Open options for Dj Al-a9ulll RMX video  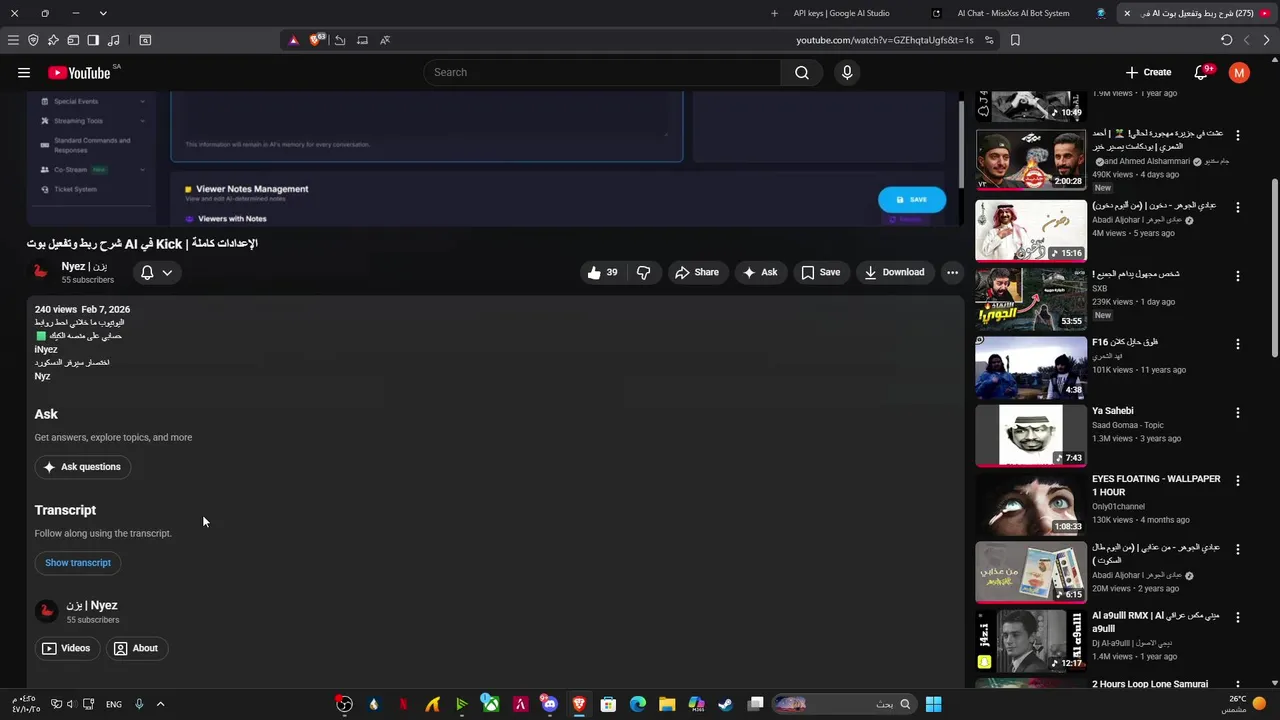coord(1237,617)
